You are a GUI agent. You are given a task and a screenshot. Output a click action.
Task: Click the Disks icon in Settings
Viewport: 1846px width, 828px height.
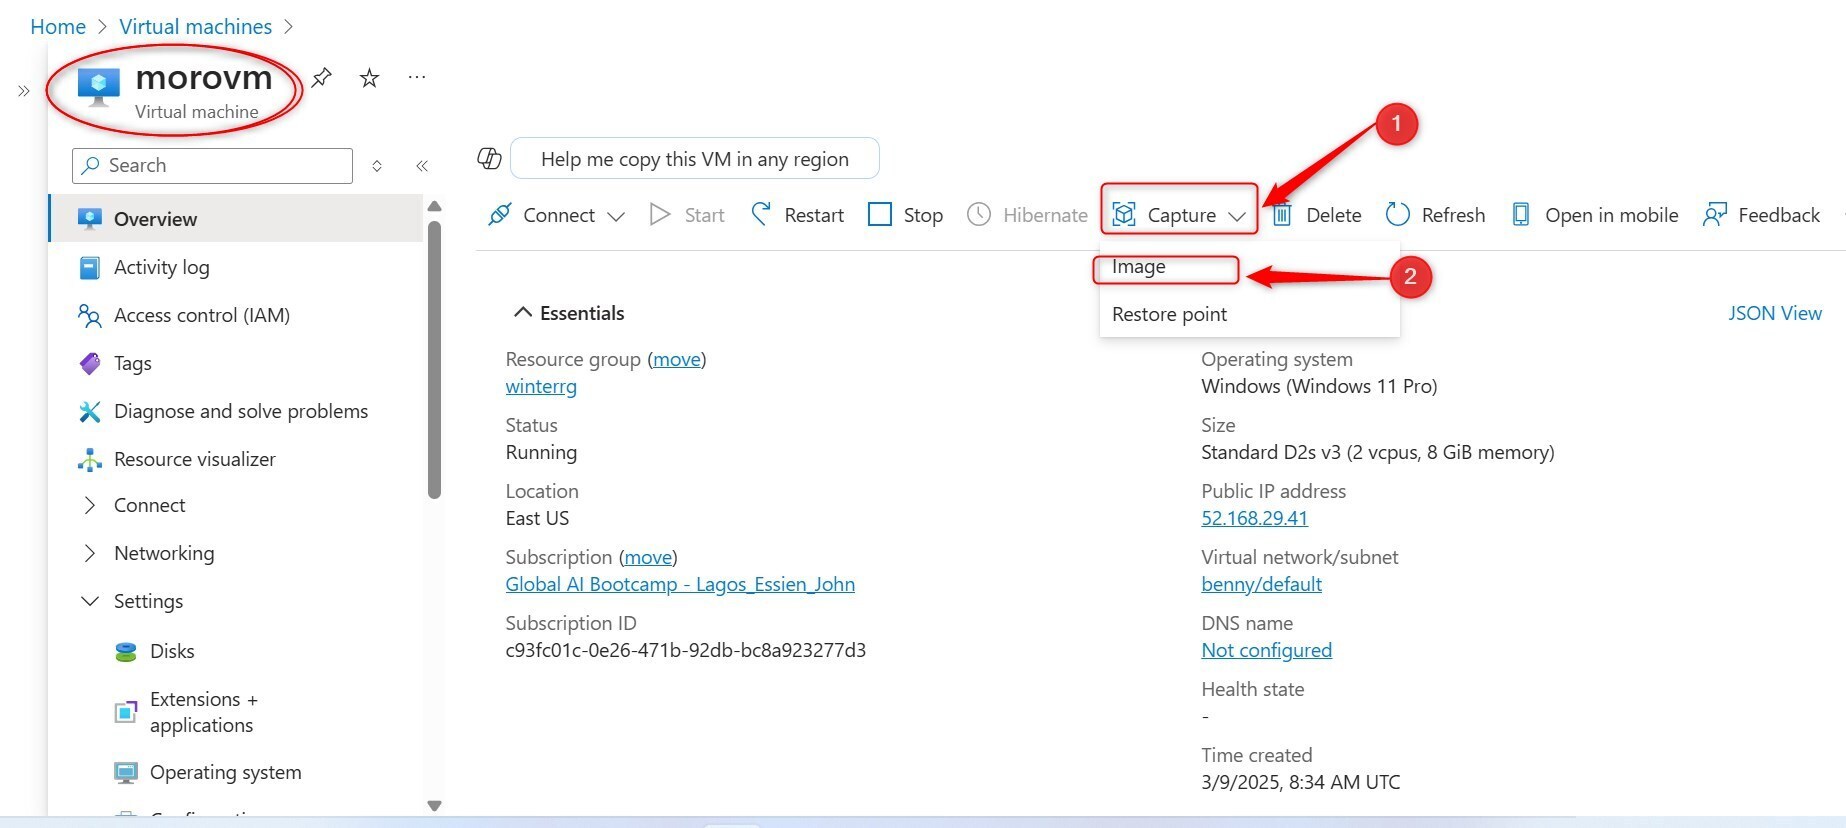(x=126, y=652)
